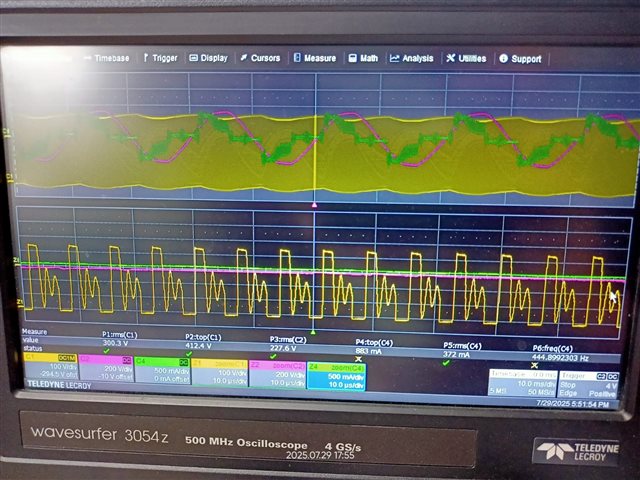The height and width of the screenshot is (480, 640).
Task: Click the green trigger marker below zoom grid
Action: 313,332
